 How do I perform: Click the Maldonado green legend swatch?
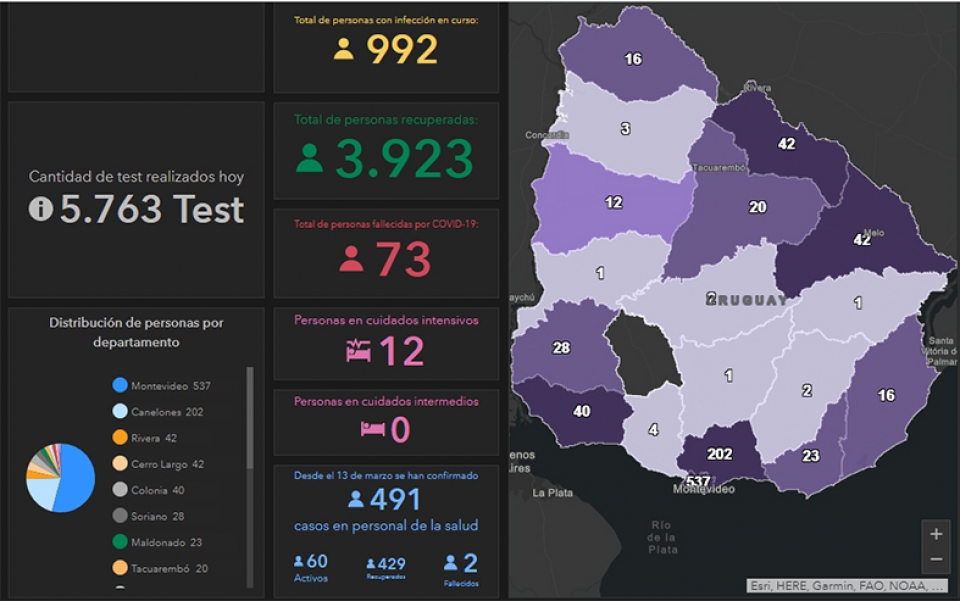120,542
